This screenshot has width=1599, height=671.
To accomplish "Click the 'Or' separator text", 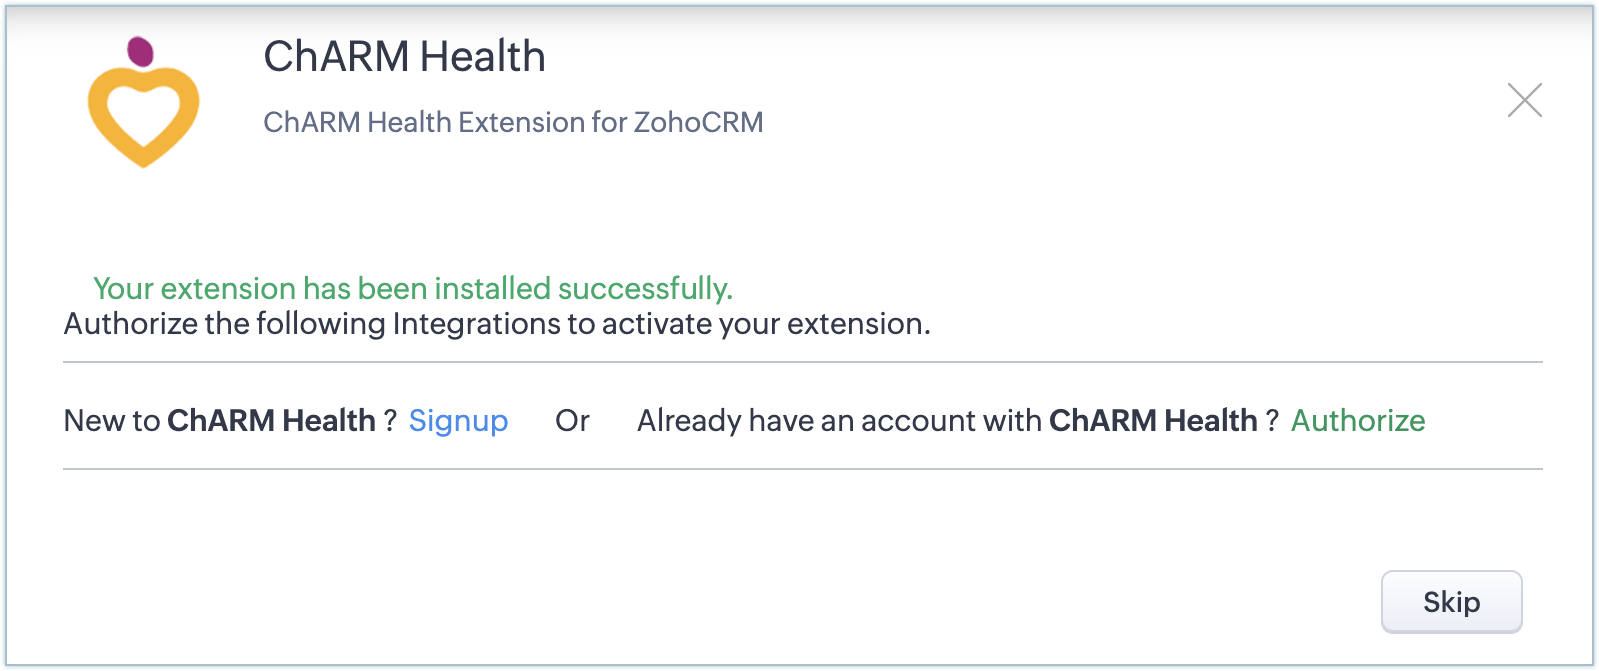I will [572, 421].
